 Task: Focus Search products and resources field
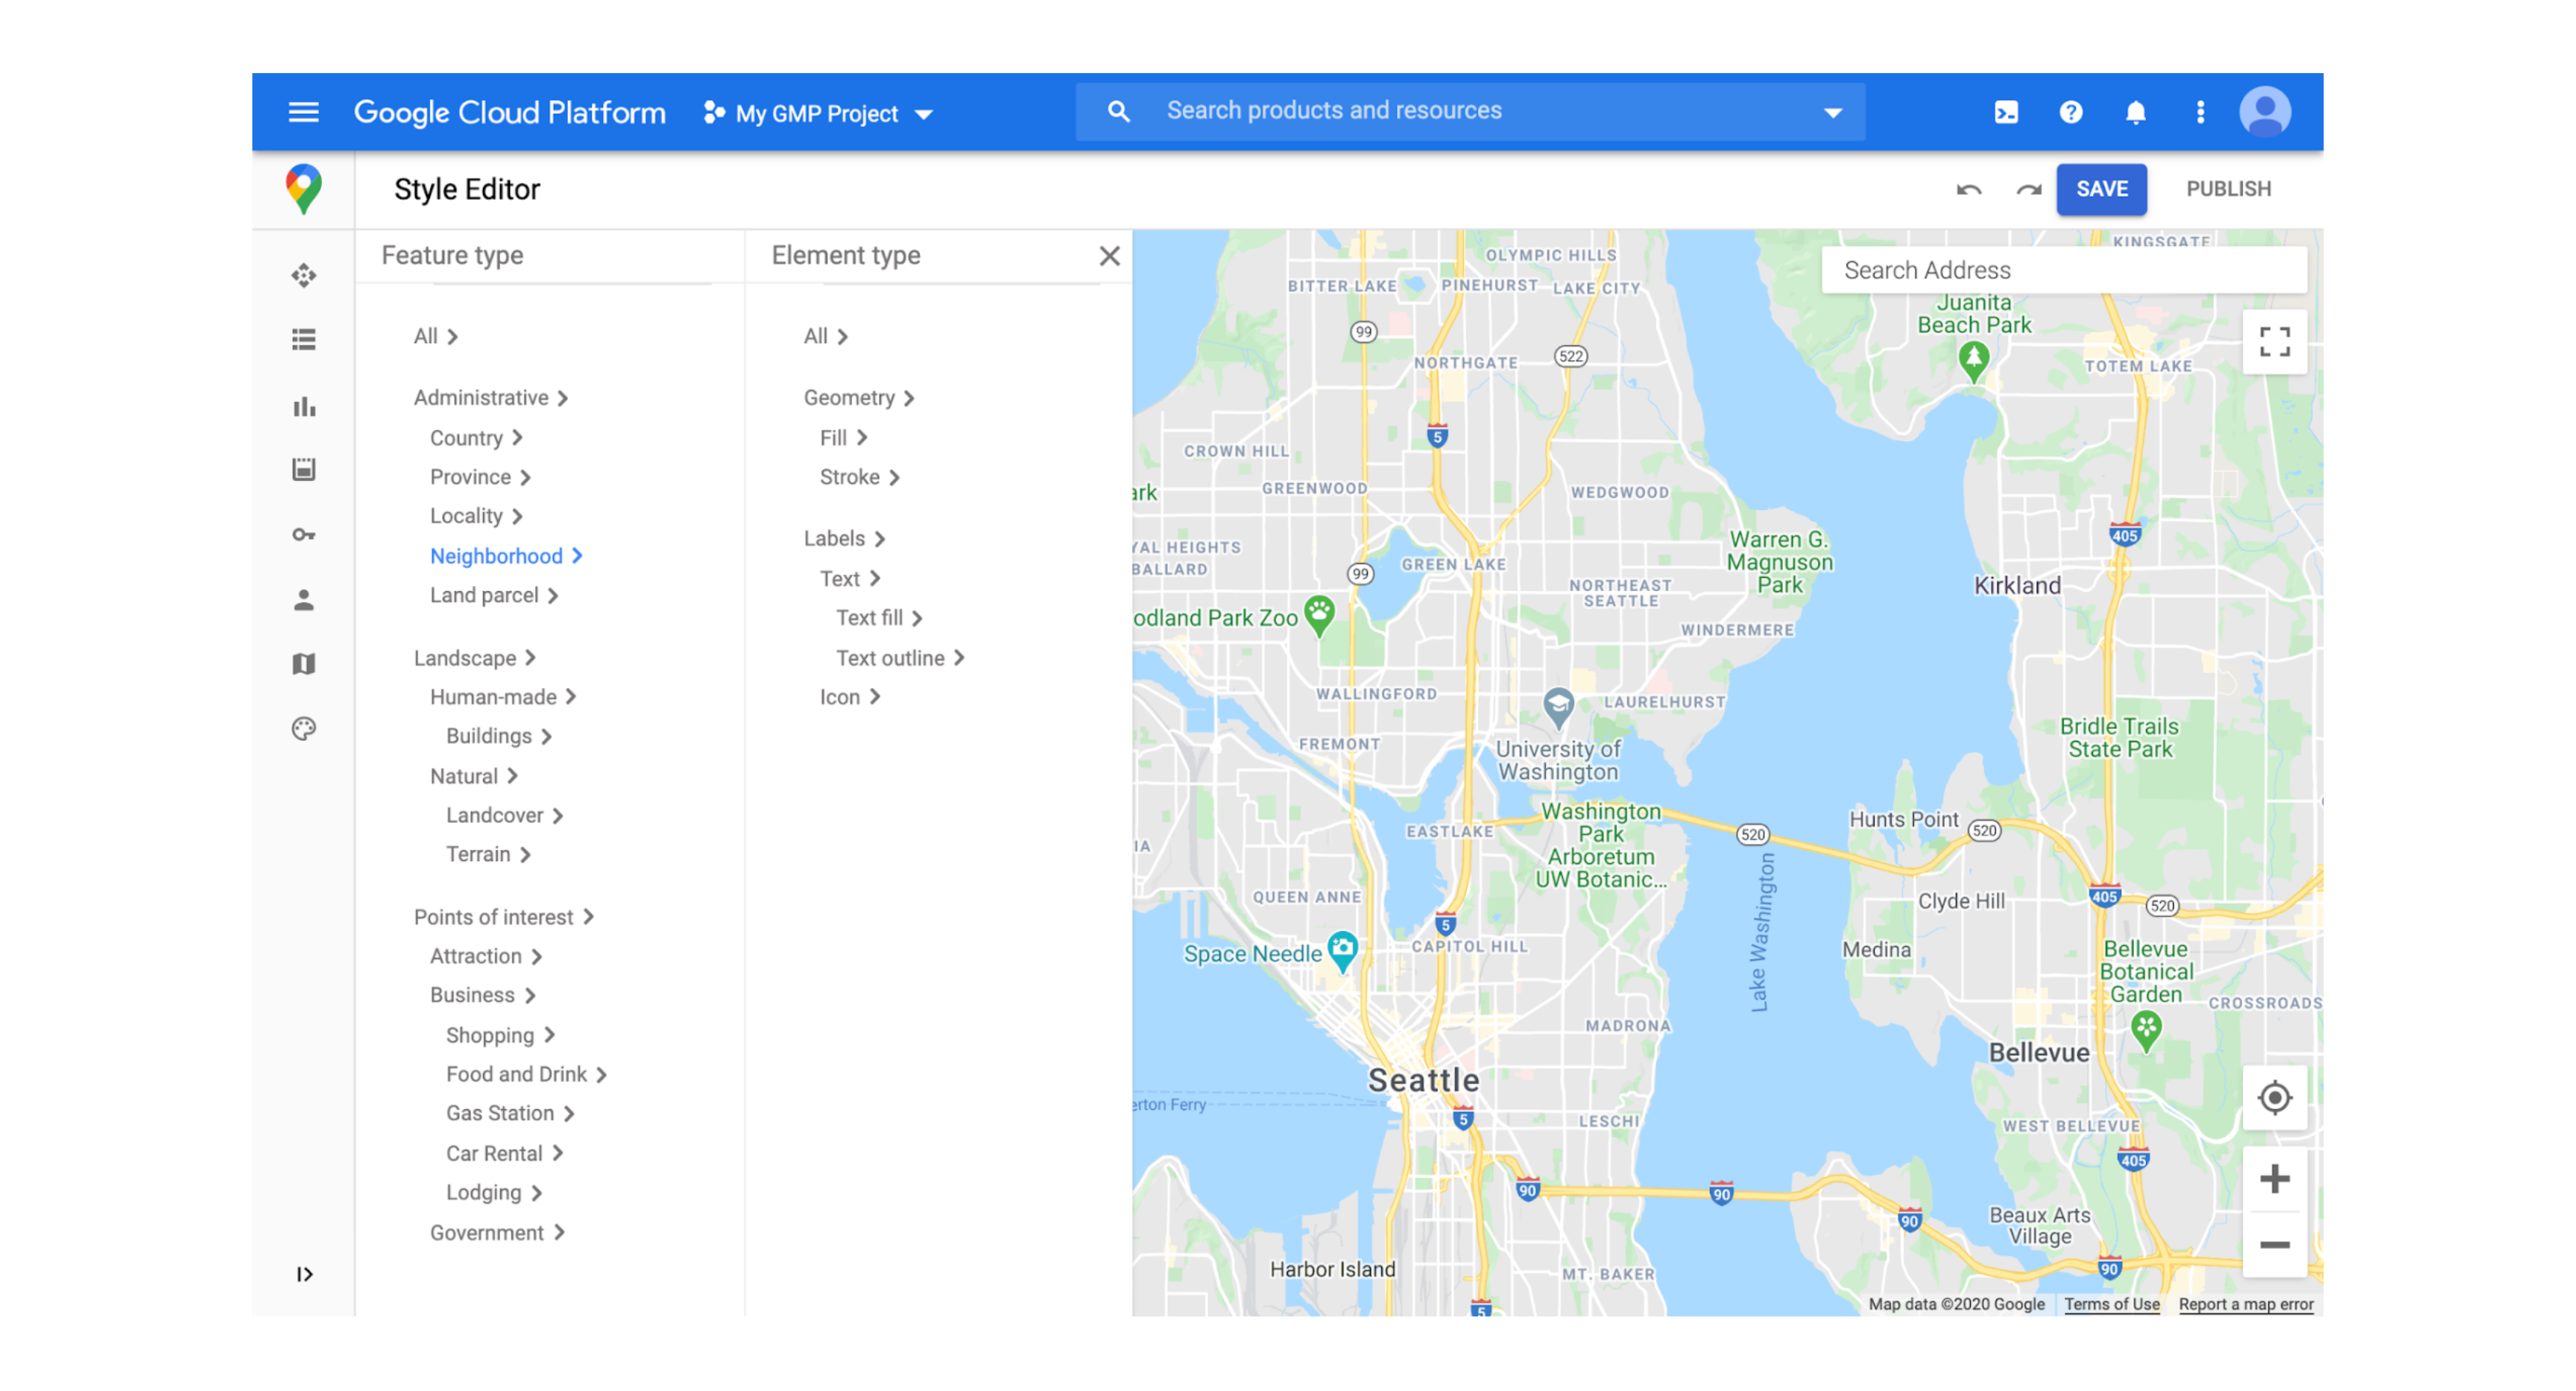(x=1470, y=111)
